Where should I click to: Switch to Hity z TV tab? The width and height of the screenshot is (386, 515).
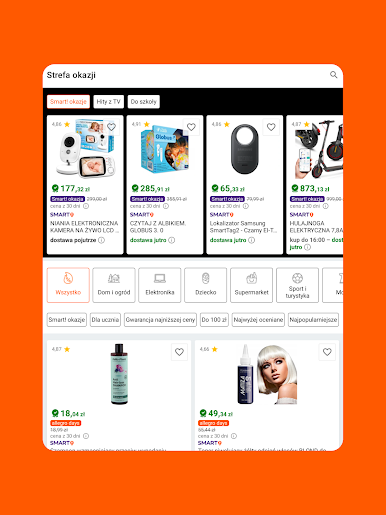tap(109, 102)
